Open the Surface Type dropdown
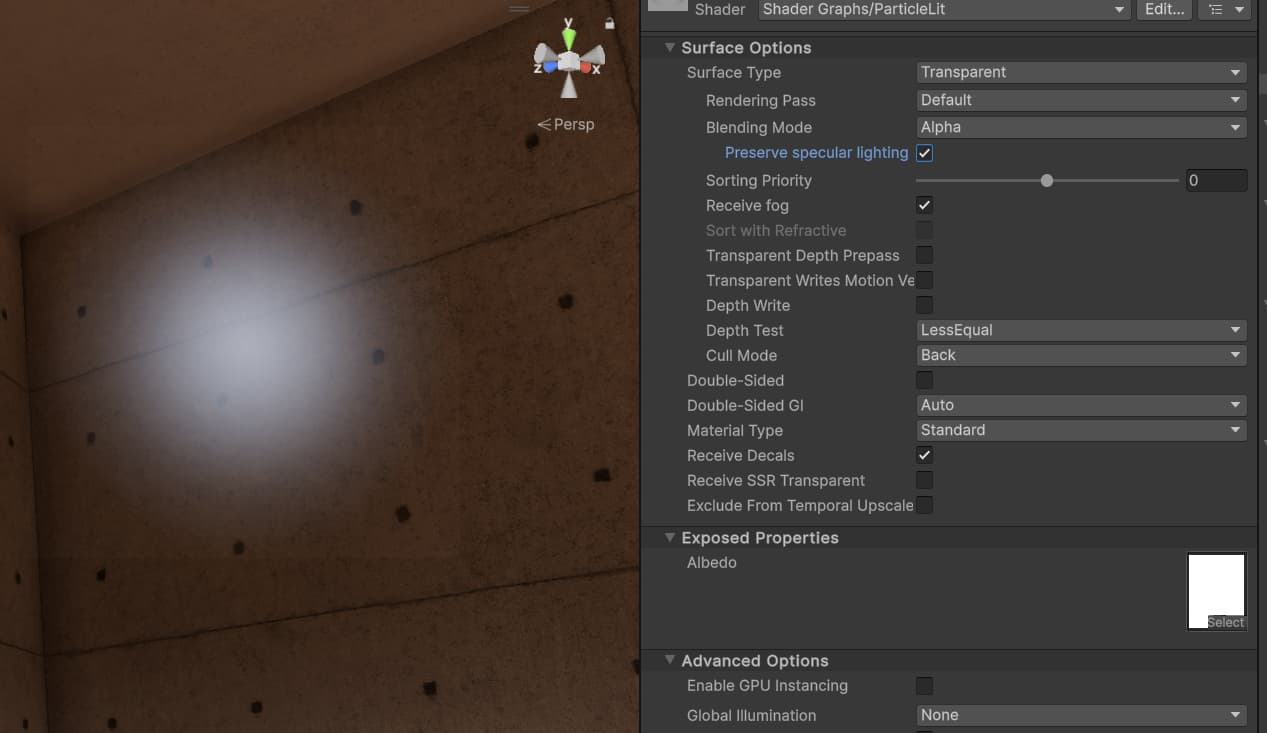 (1080, 72)
